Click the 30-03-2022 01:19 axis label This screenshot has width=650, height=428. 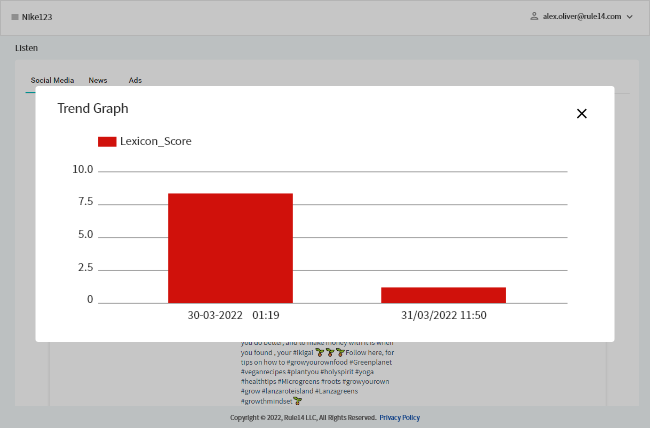tap(233, 315)
